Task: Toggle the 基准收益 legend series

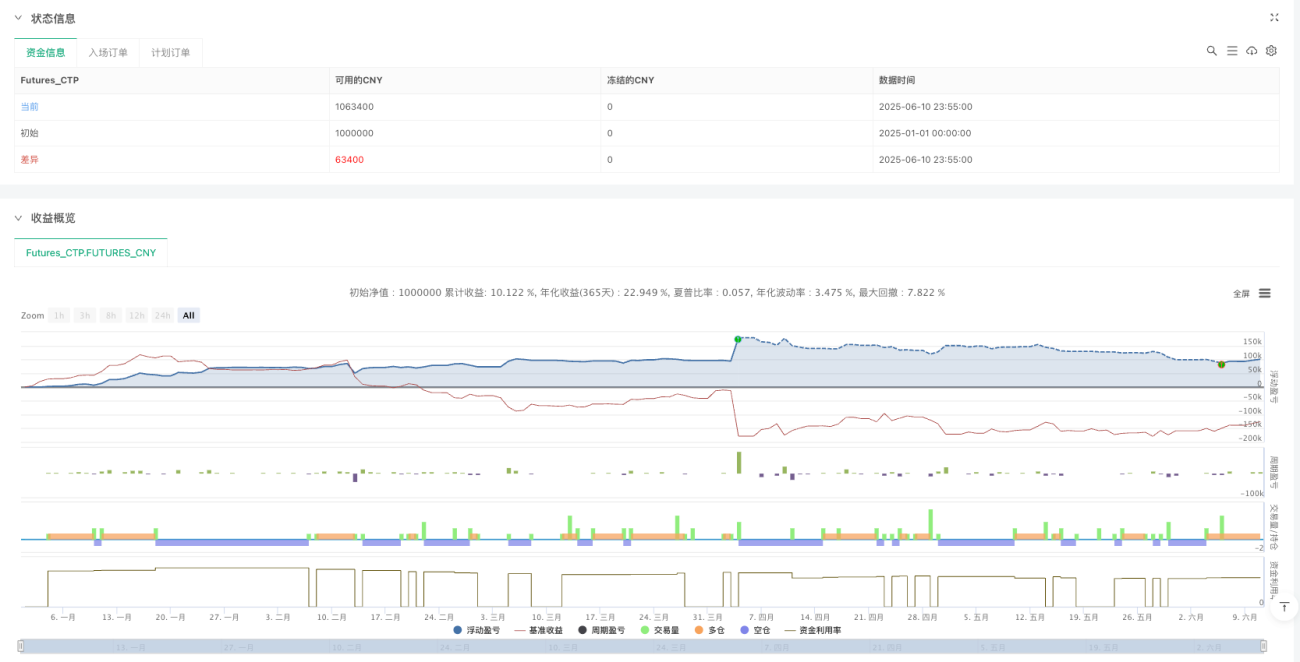Action: tap(538, 630)
